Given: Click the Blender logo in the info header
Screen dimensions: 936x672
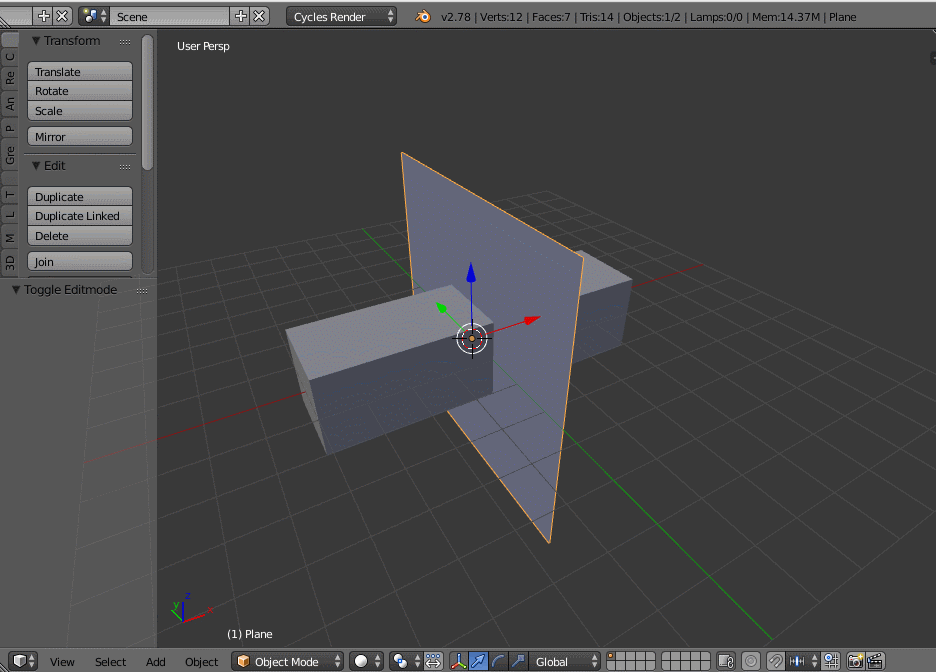Looking at the screenshot, I should pyautogui.click(x=423, y=16).
